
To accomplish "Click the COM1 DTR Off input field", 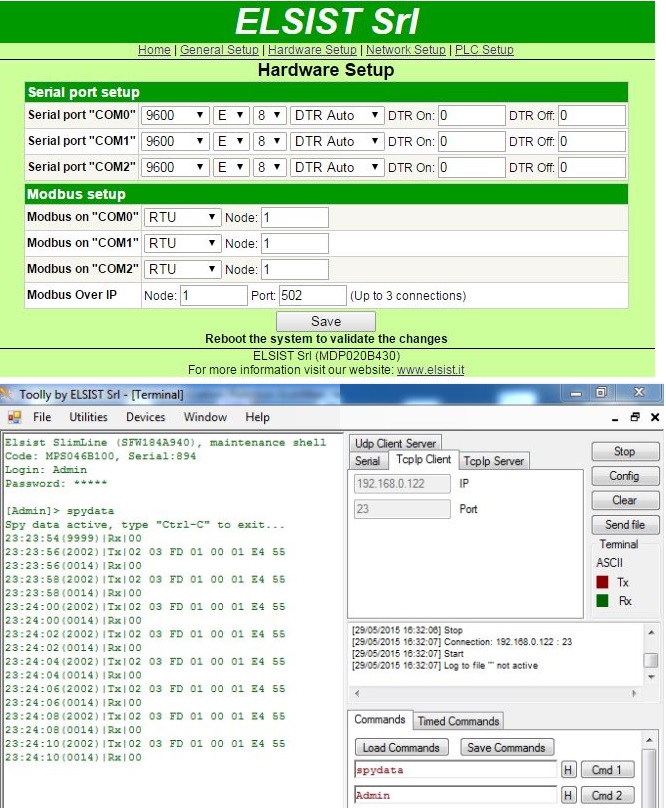I will 592,141.
